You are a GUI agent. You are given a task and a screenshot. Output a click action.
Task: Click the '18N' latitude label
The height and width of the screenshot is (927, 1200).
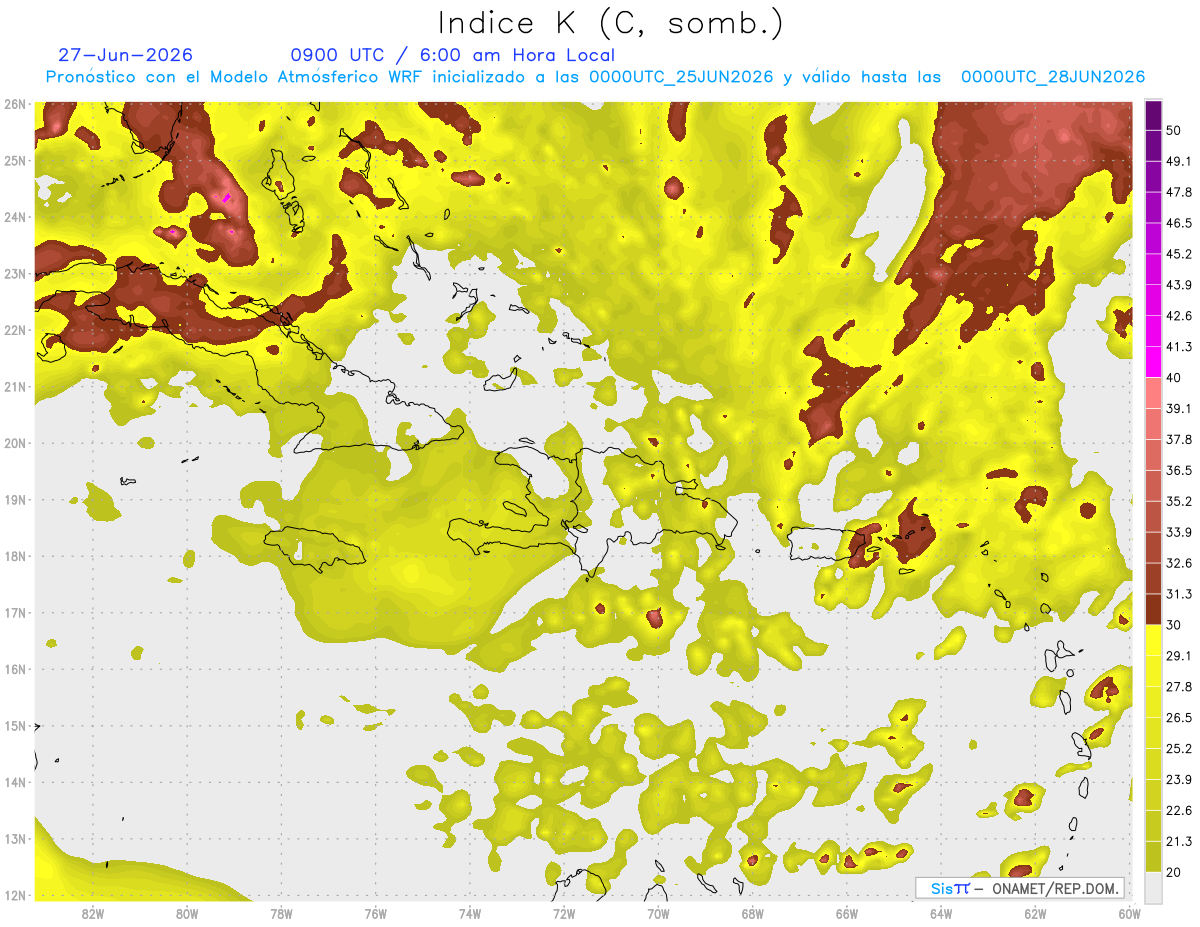[15, 556]
